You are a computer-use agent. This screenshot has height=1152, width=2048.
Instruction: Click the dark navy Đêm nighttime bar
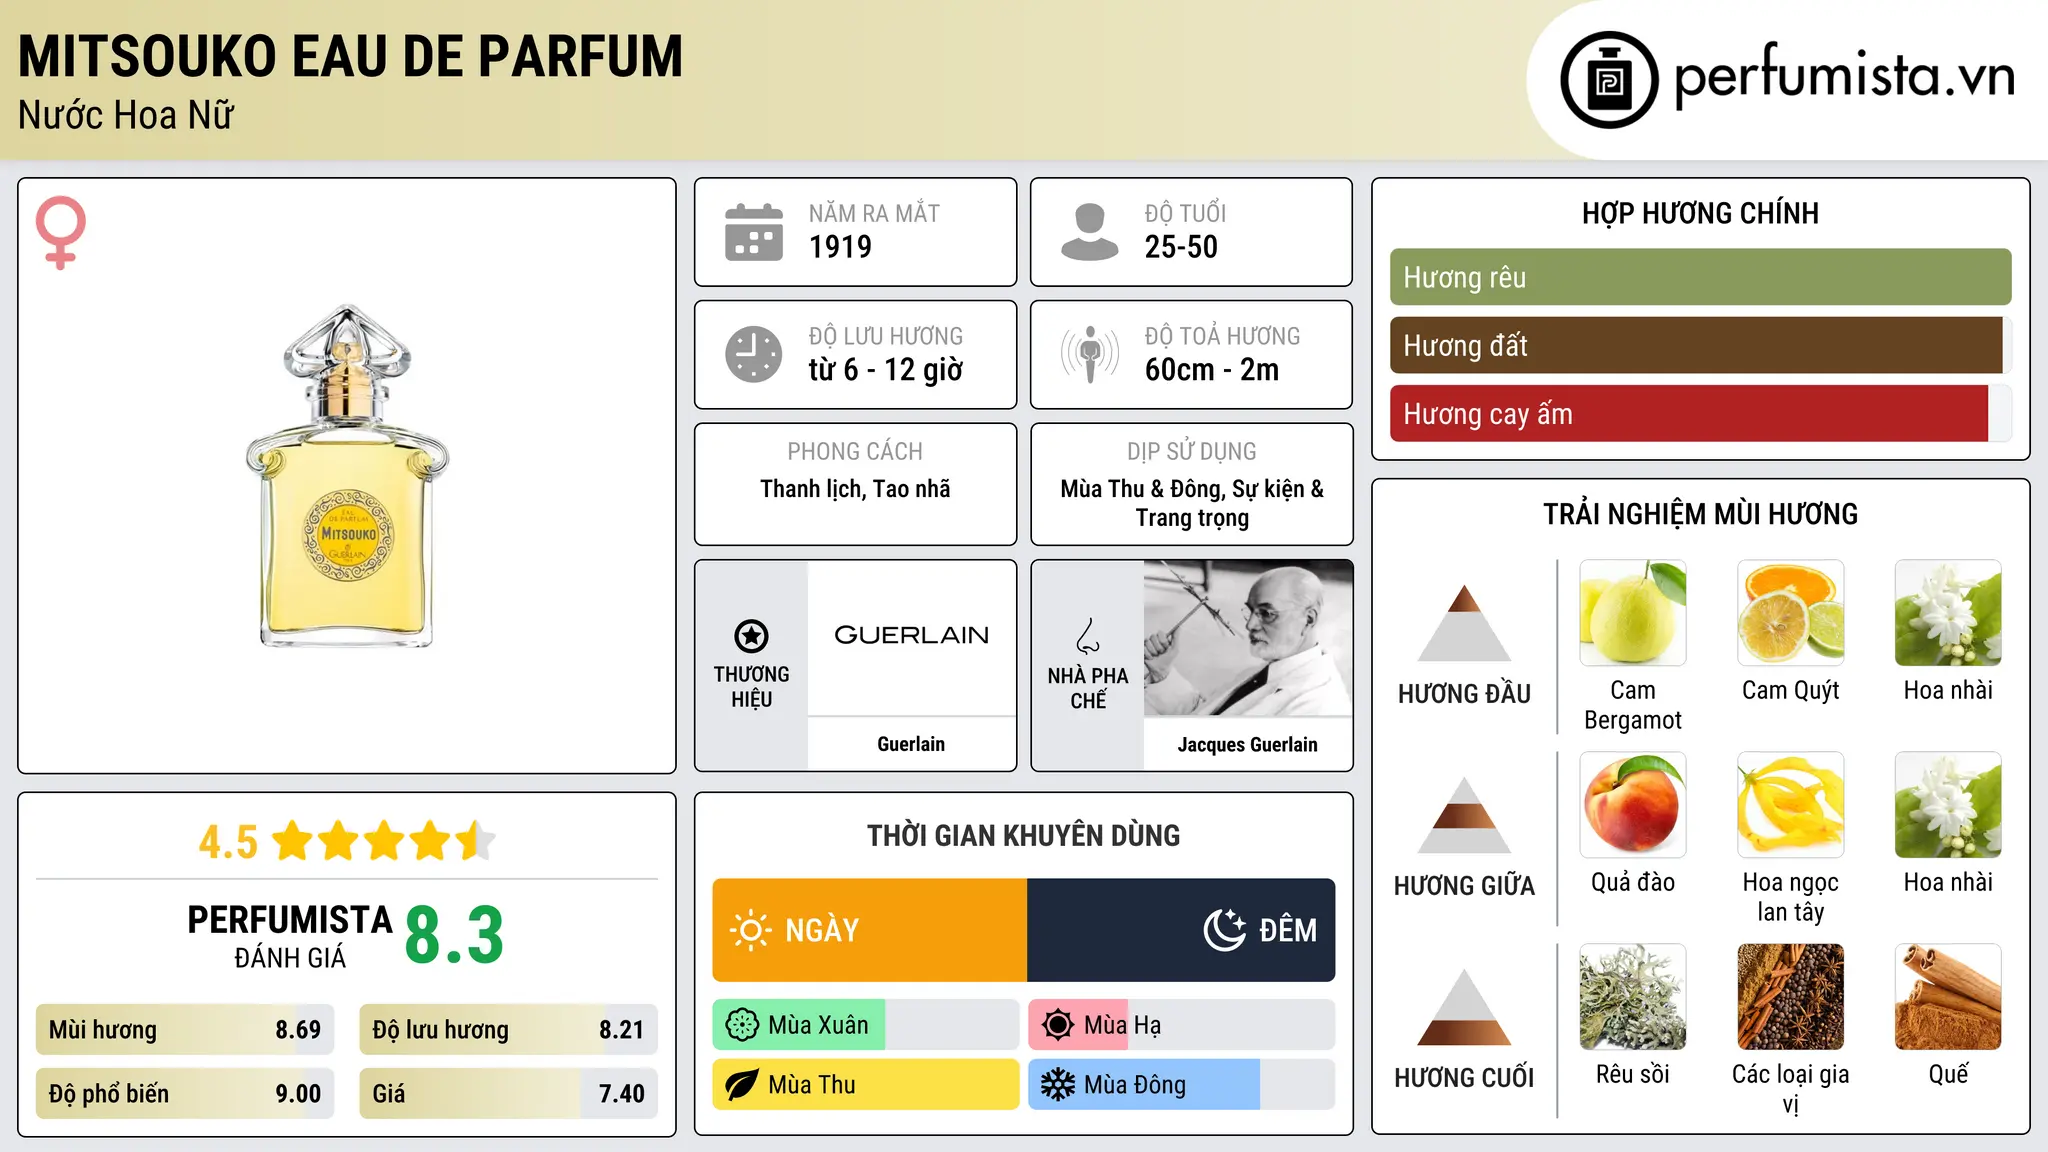(x=1181, y=930)
